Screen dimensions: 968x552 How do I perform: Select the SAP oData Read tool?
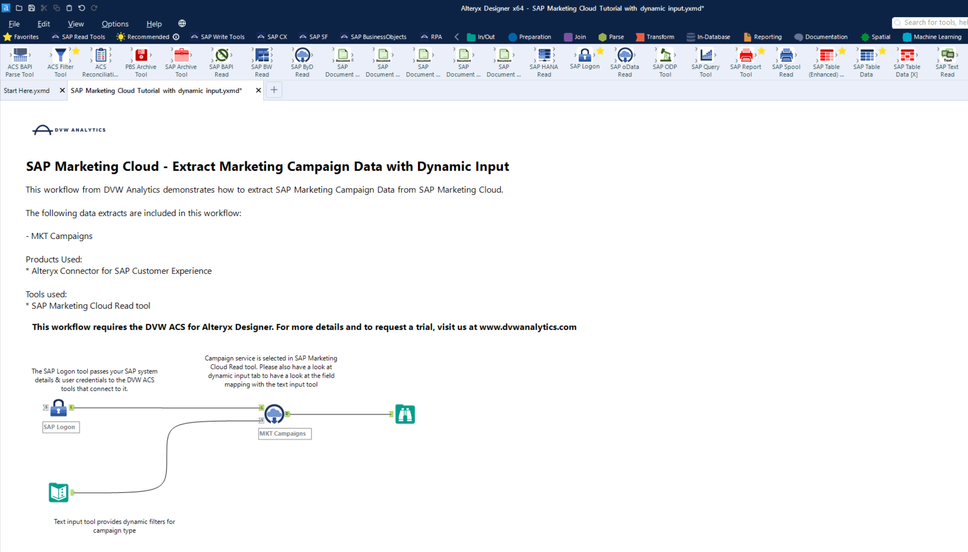625,62
